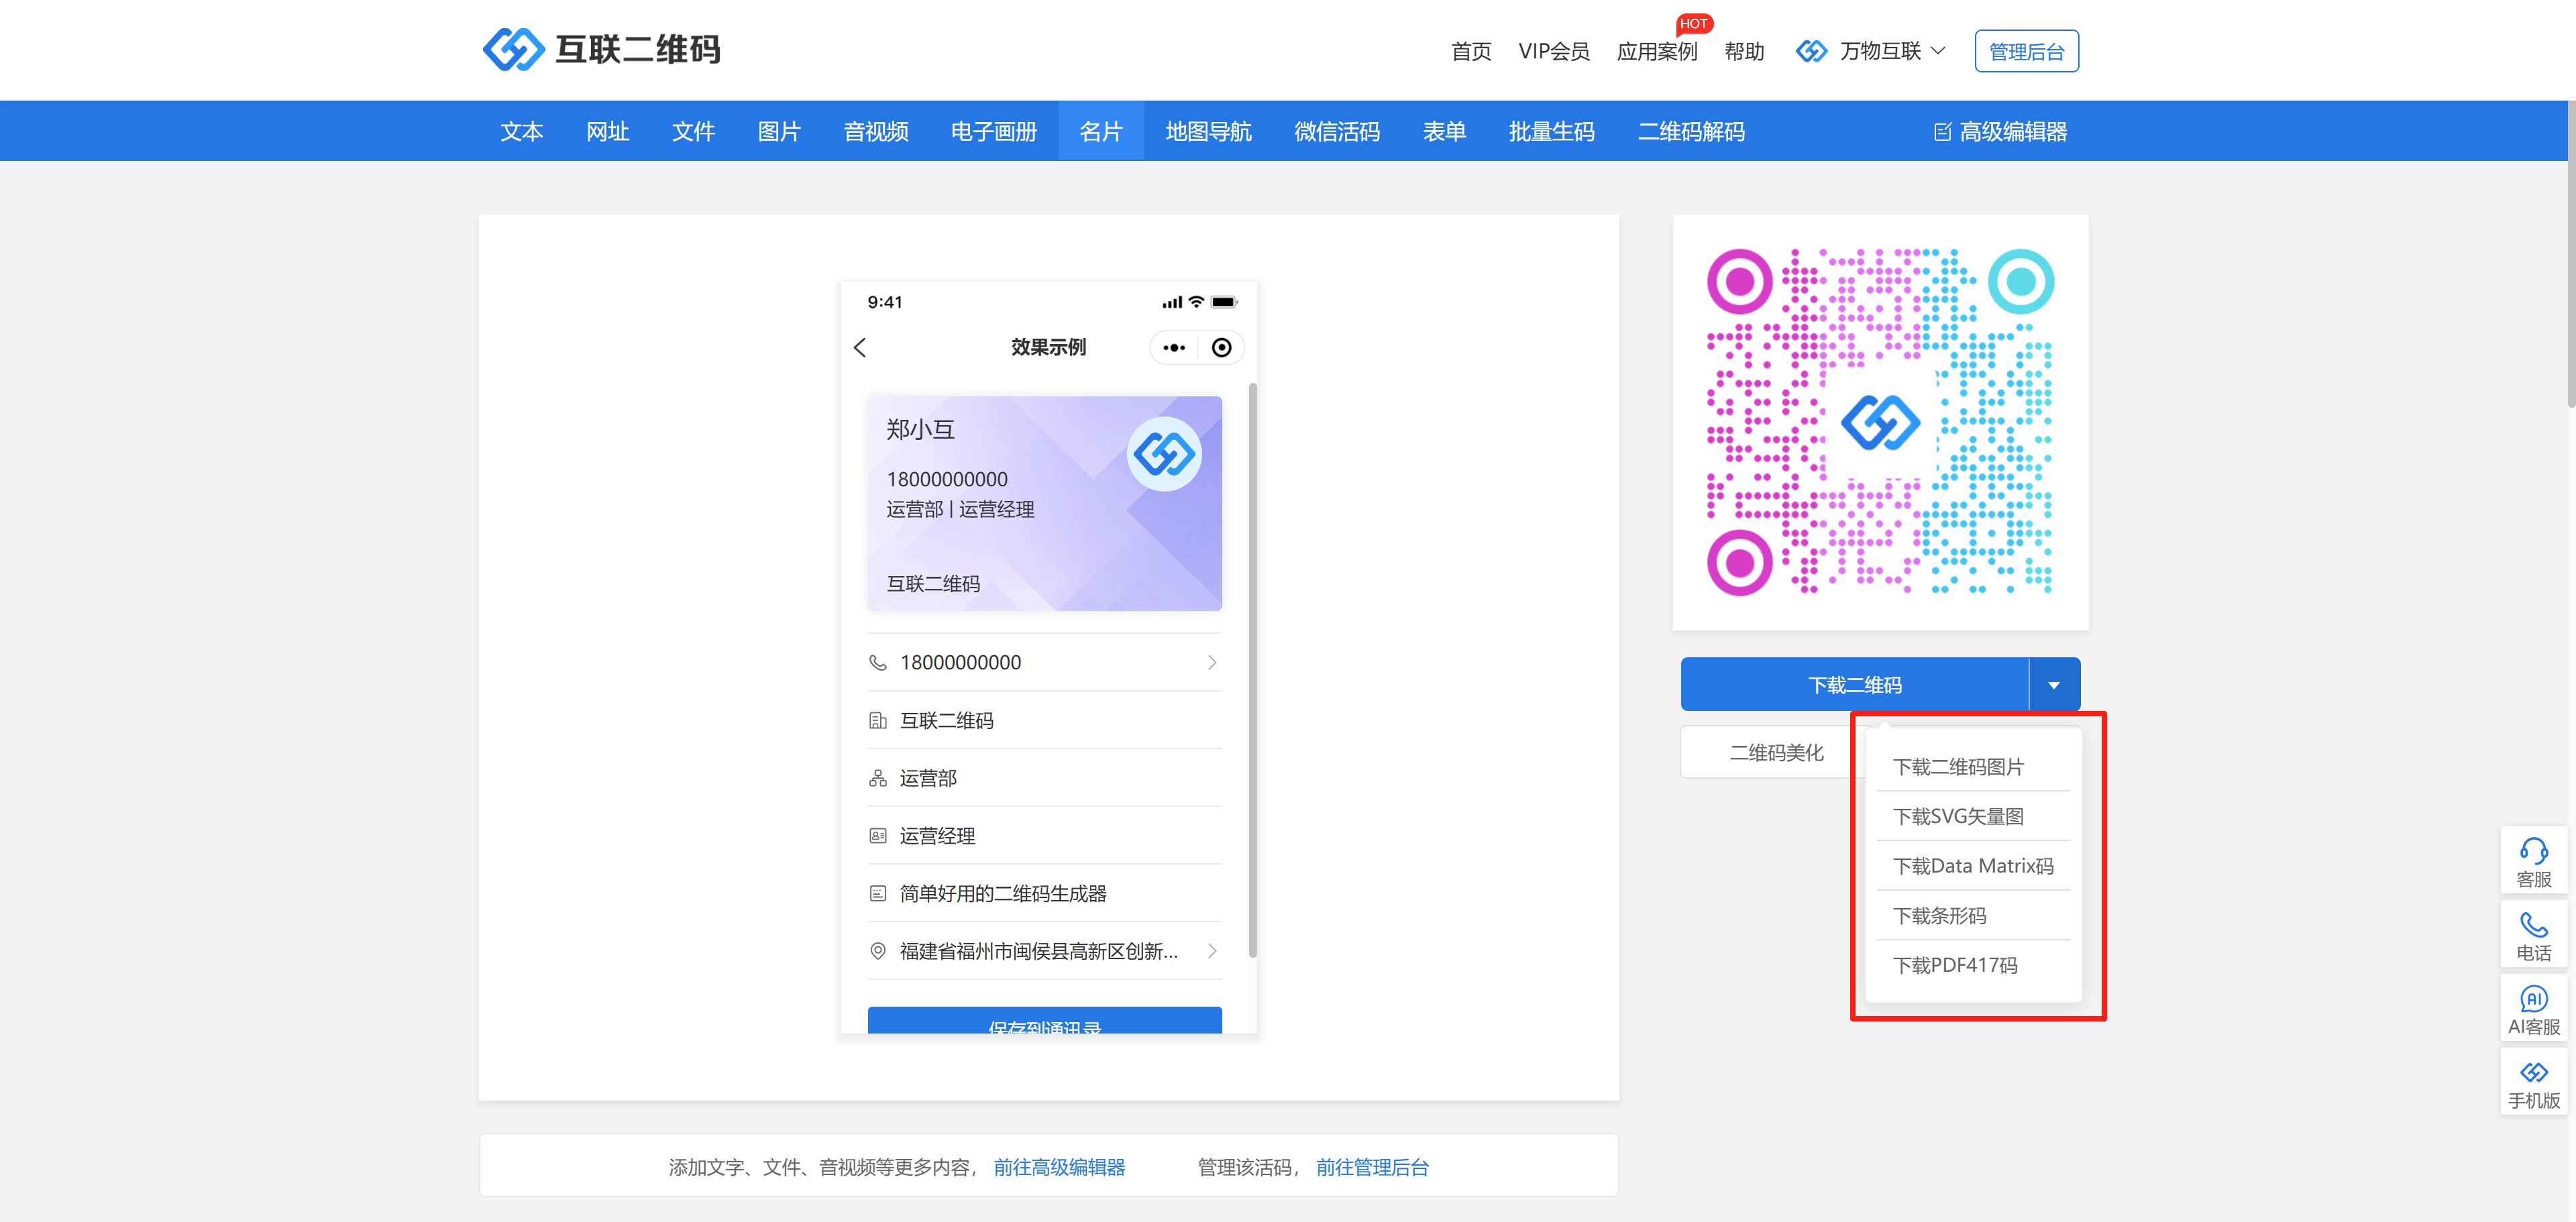This screenshot has height=1222, width=2576.
Task: Click the page vertical scrollbar
Action: point(2571,254)
